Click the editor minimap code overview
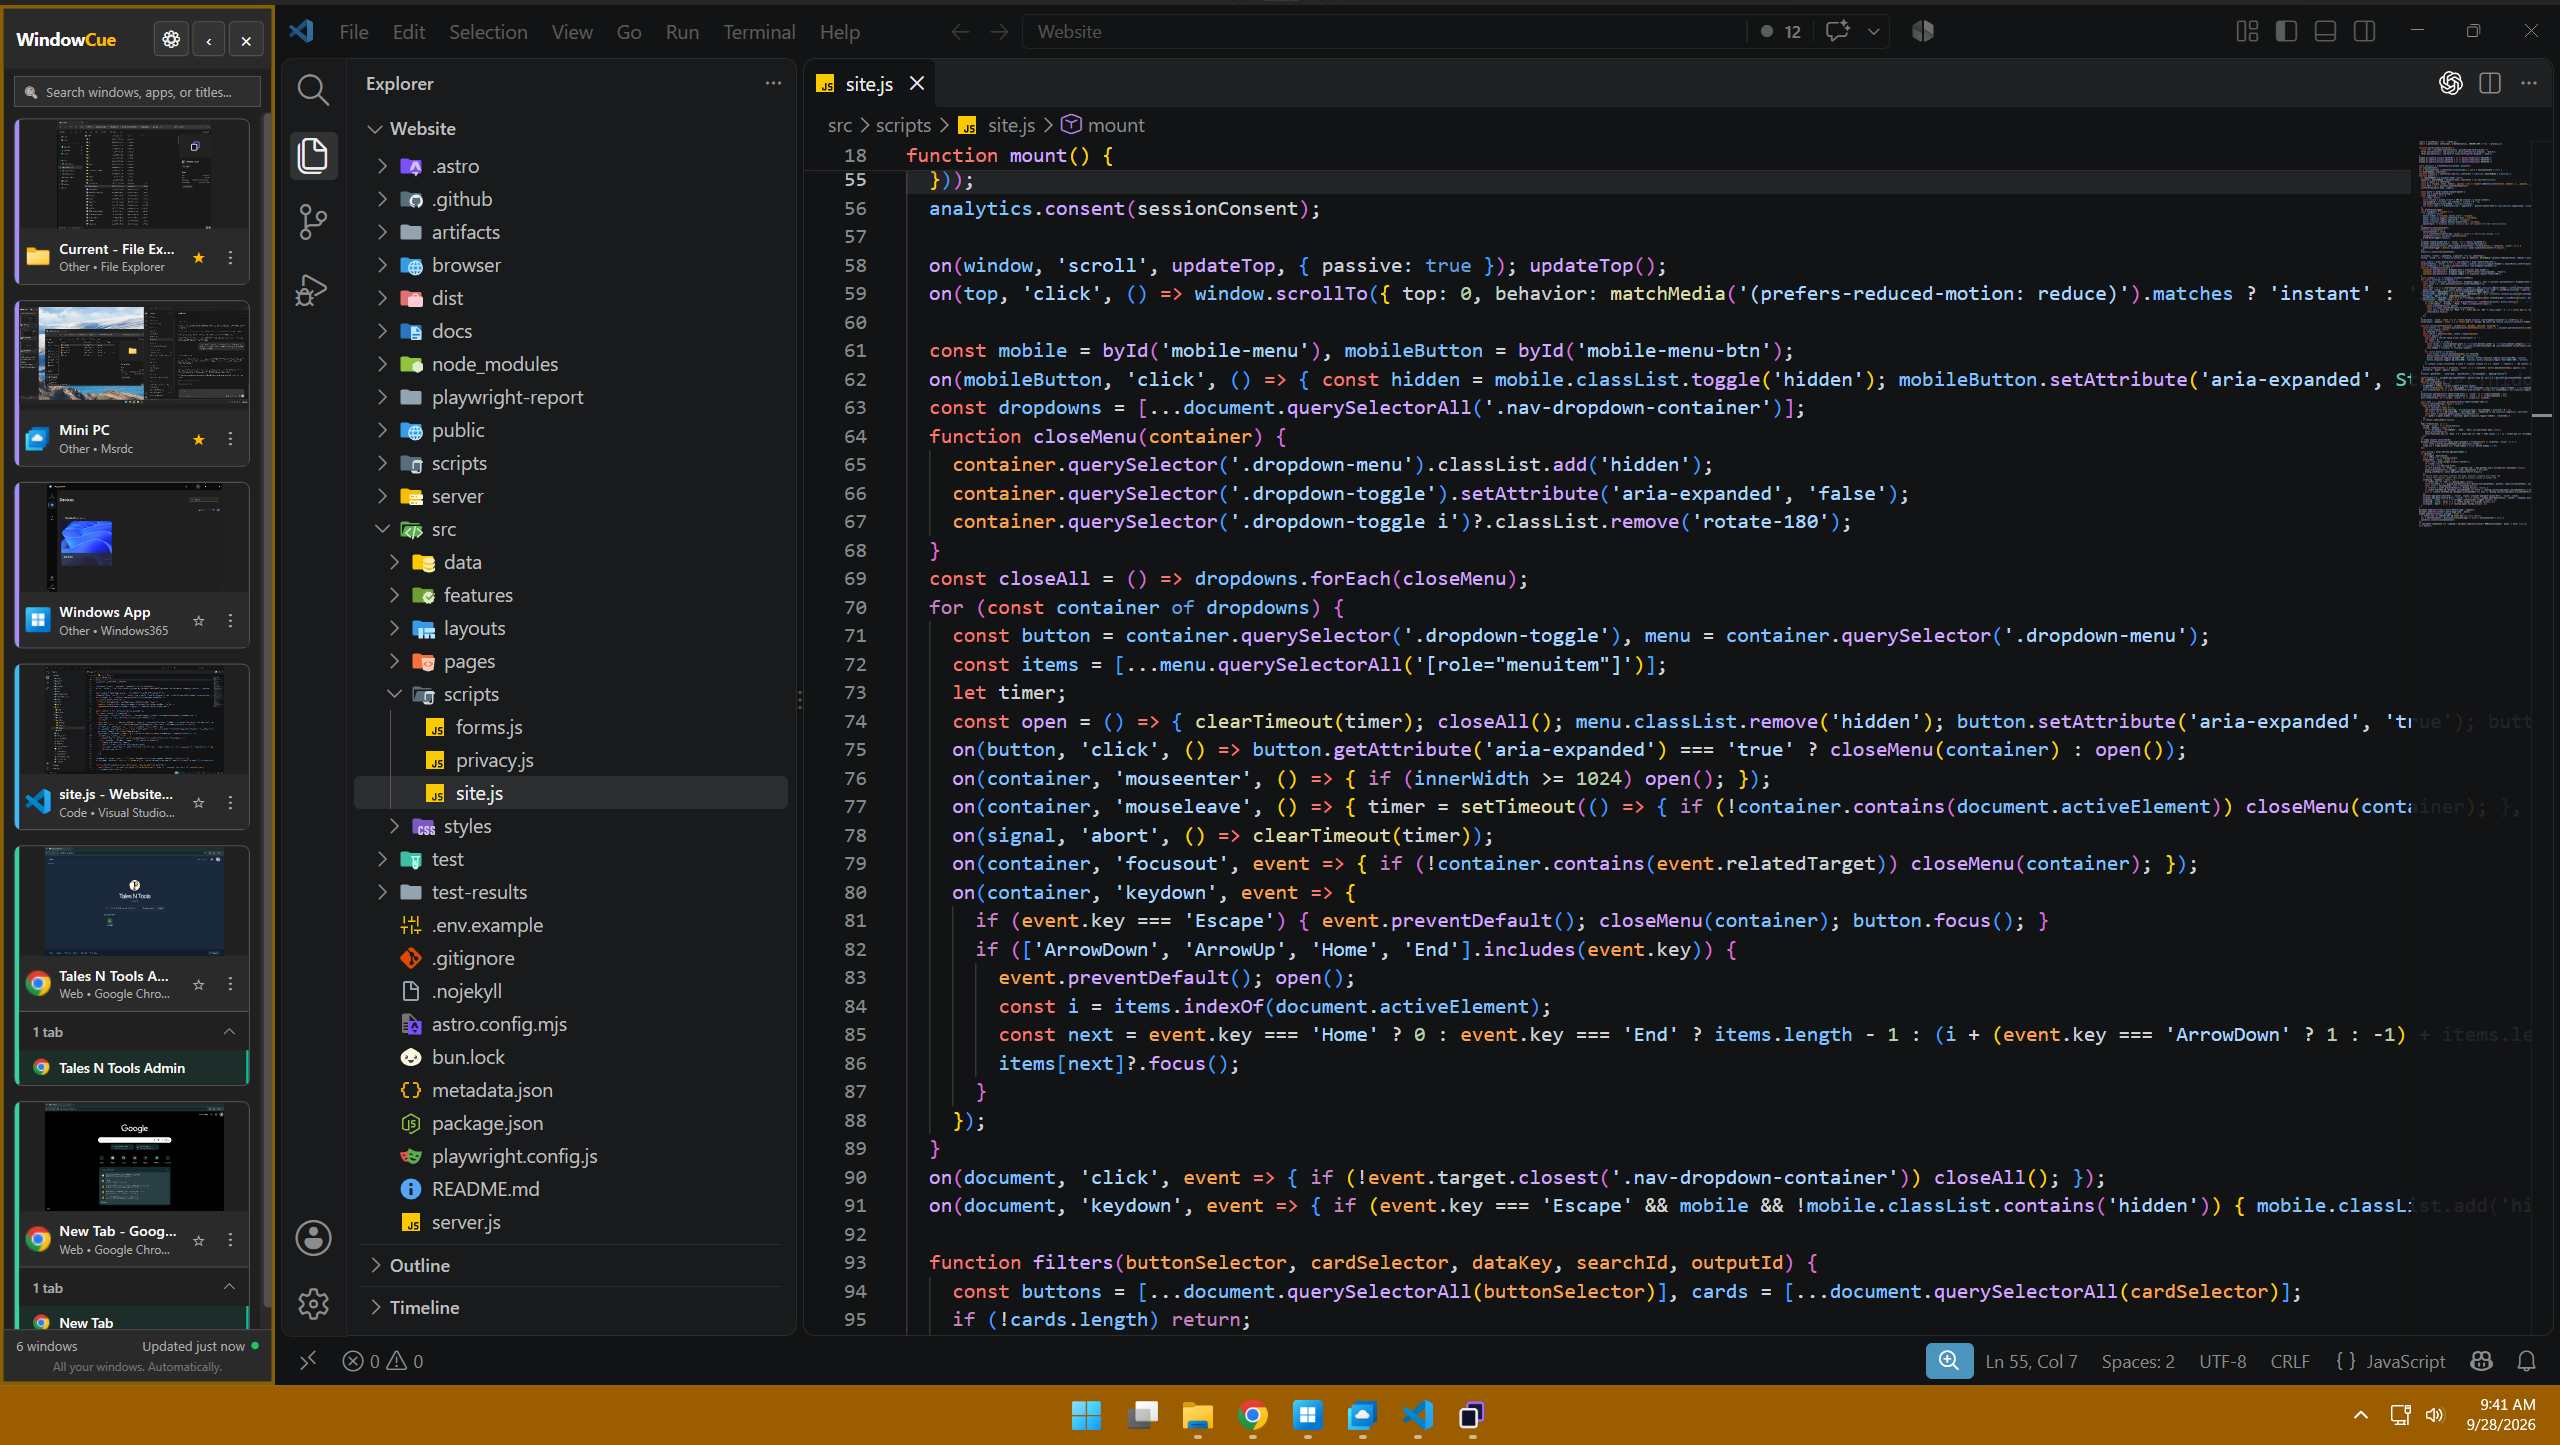 pos(2476,334)
